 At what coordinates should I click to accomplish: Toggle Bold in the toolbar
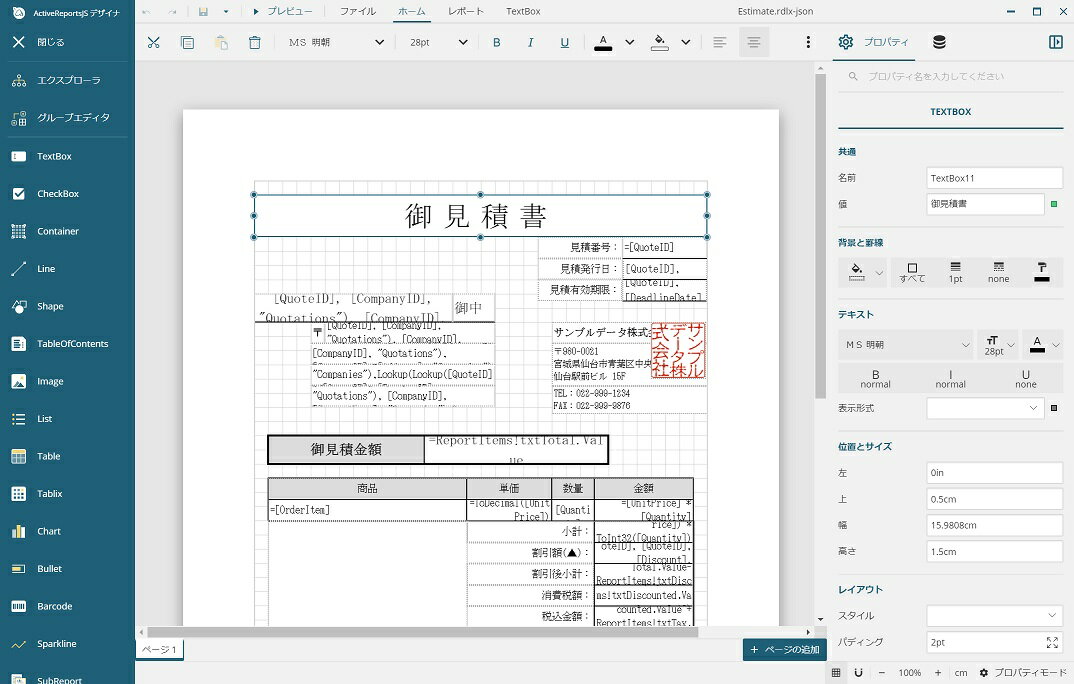click(497, 42)
